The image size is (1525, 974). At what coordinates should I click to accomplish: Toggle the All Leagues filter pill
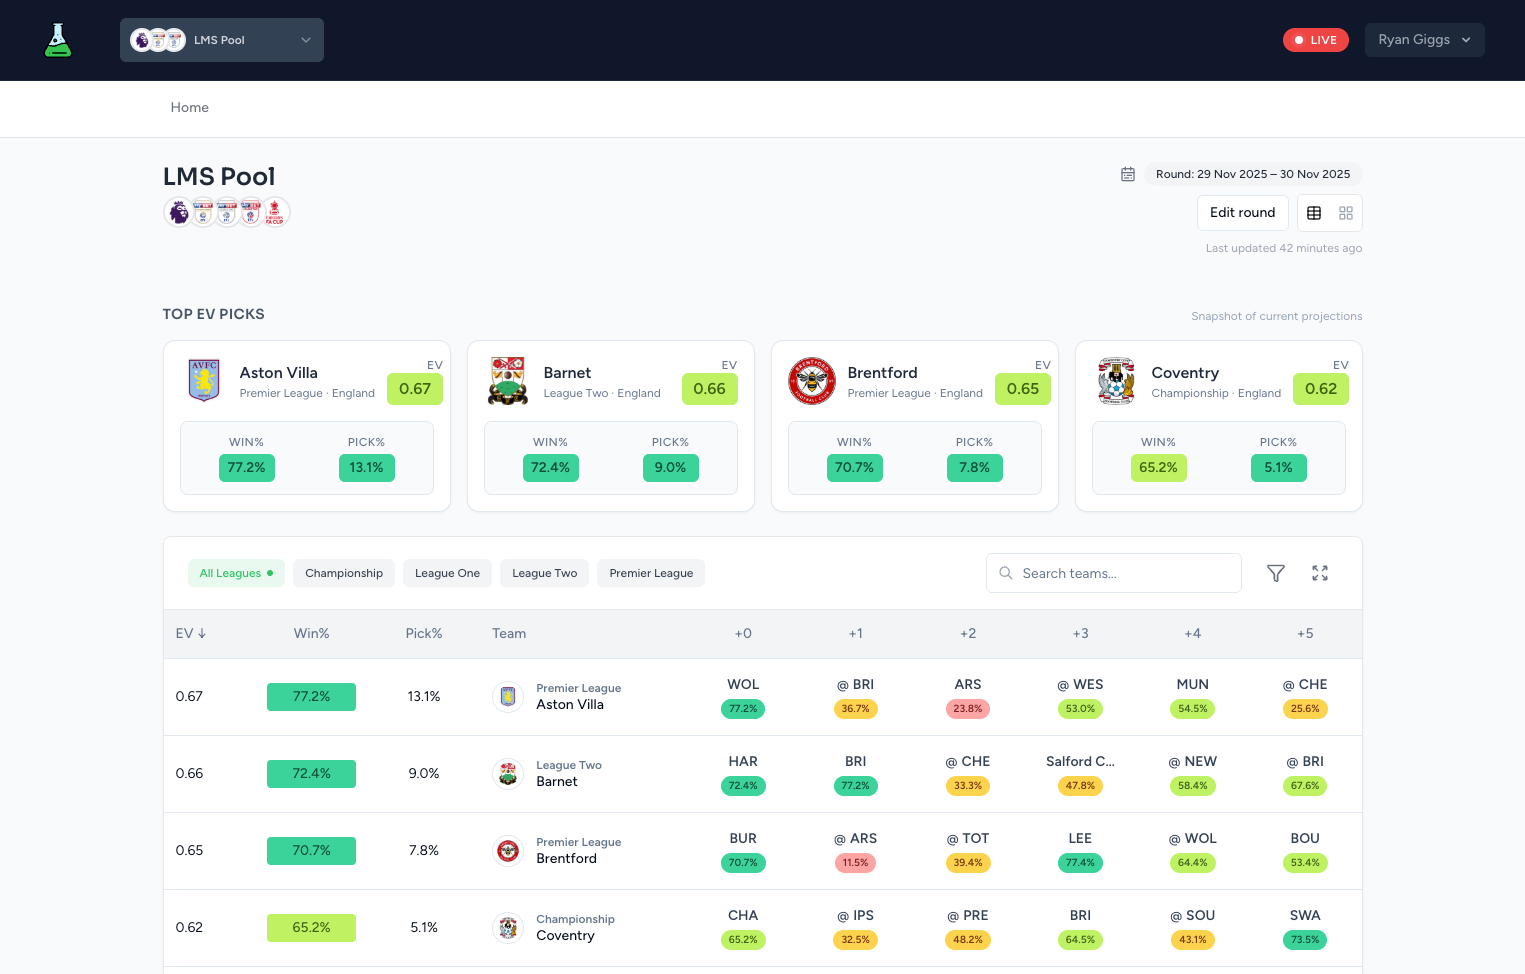point(236,573)
